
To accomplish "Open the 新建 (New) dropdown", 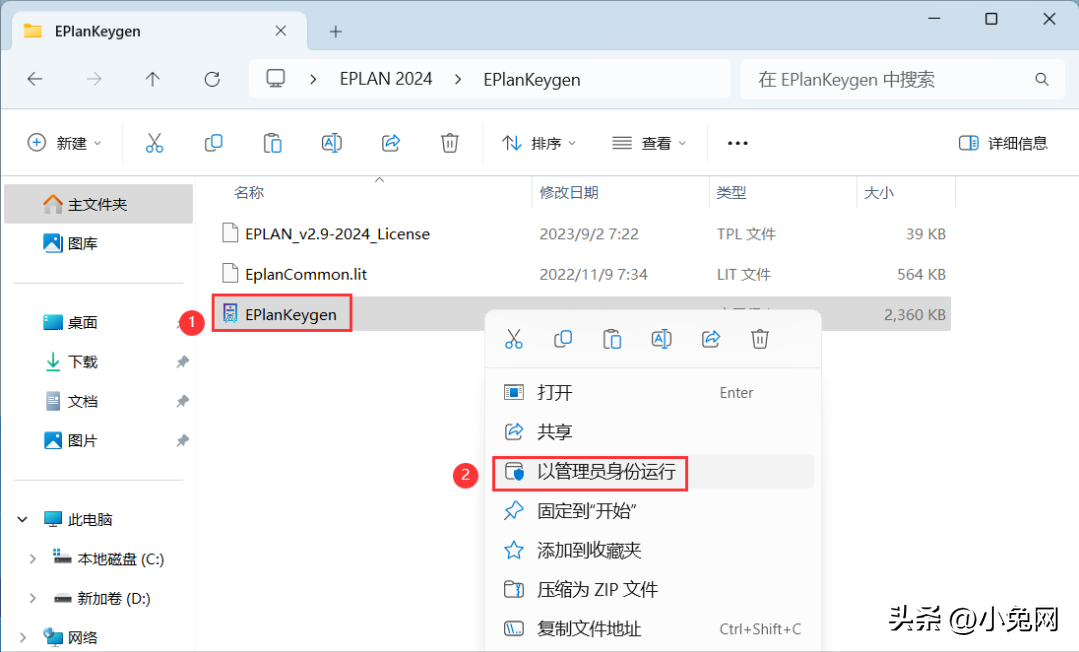I will tap(64, 143).
